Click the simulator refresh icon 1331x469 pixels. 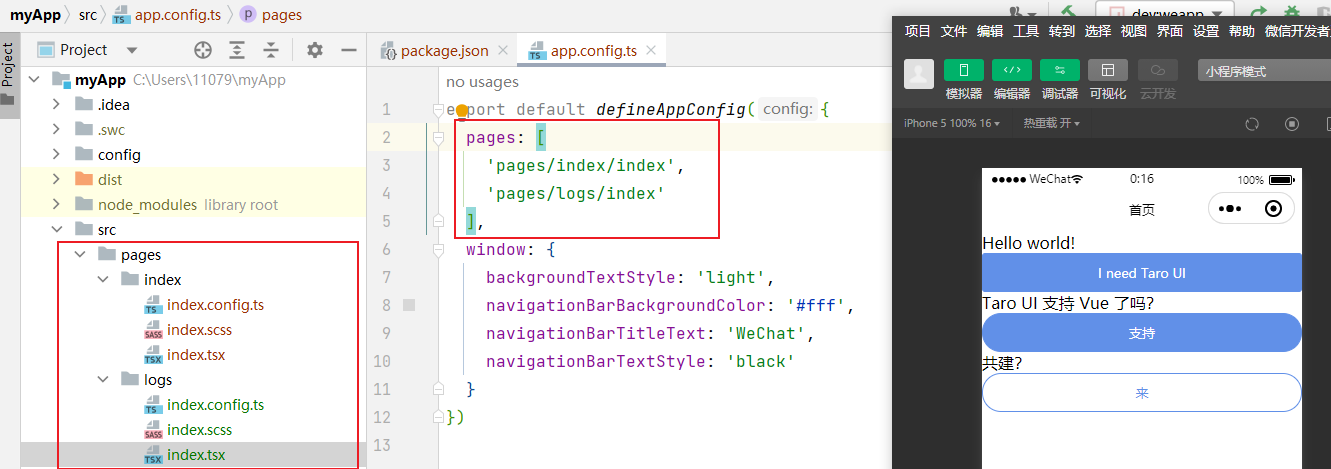pos(1251,124)
